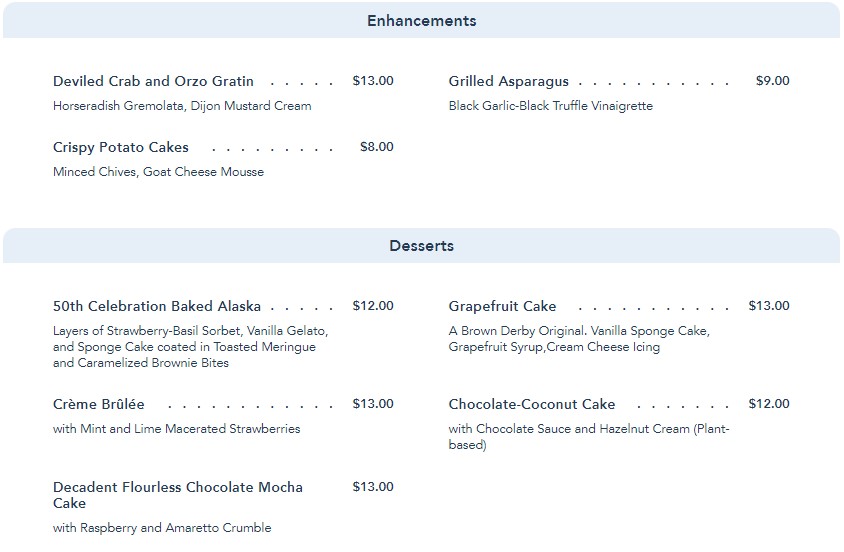Select 50th Celebration Baked Alaska dessert
This screenshot has height=552, width=844.
click(157, 307)
